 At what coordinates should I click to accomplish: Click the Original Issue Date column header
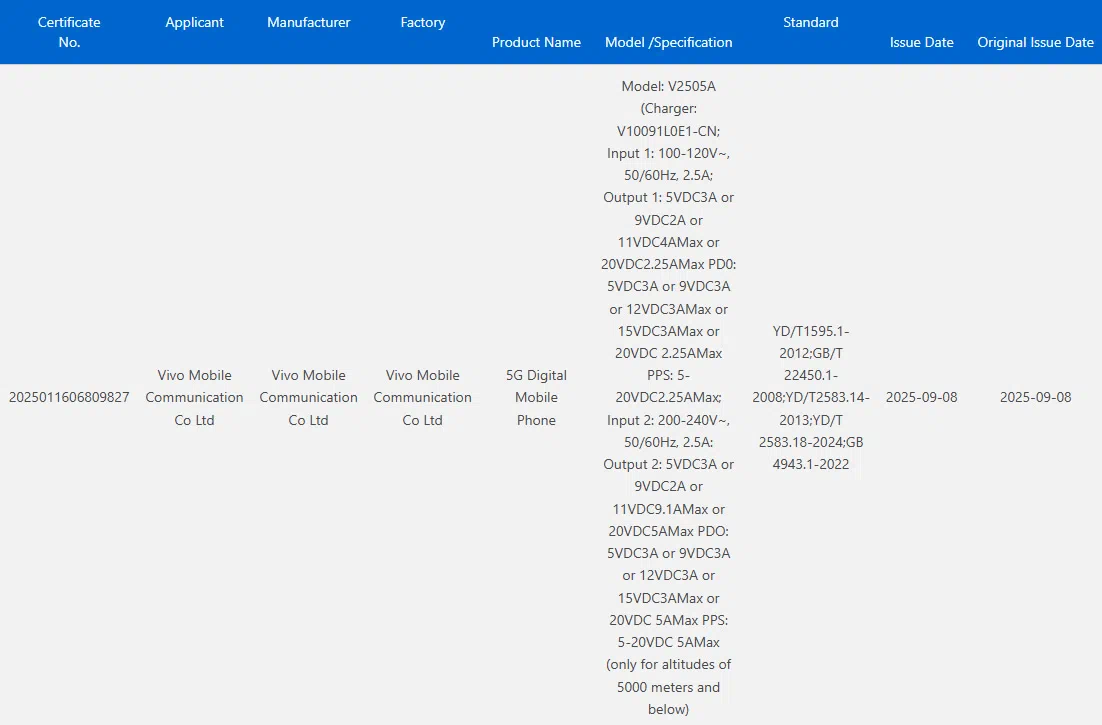(1035, 42)
